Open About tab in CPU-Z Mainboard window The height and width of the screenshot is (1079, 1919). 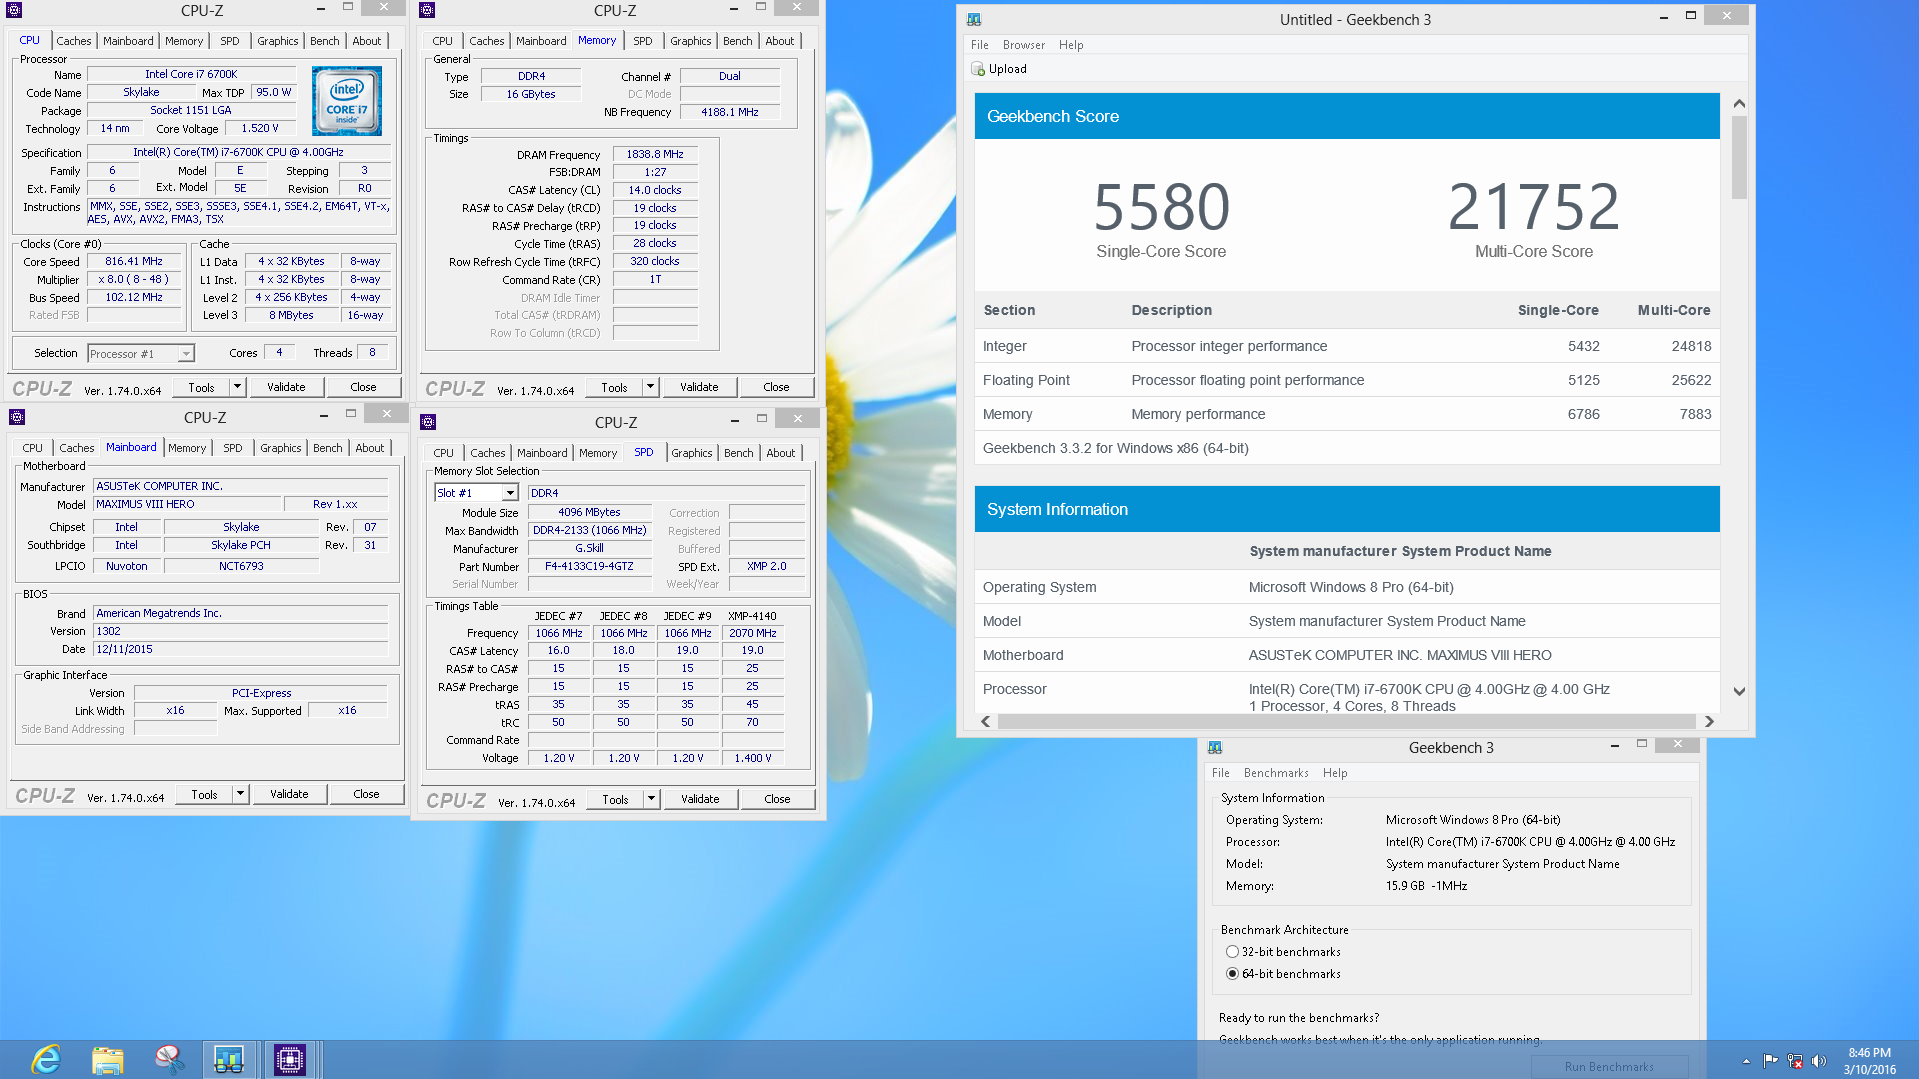click(369, 448)
